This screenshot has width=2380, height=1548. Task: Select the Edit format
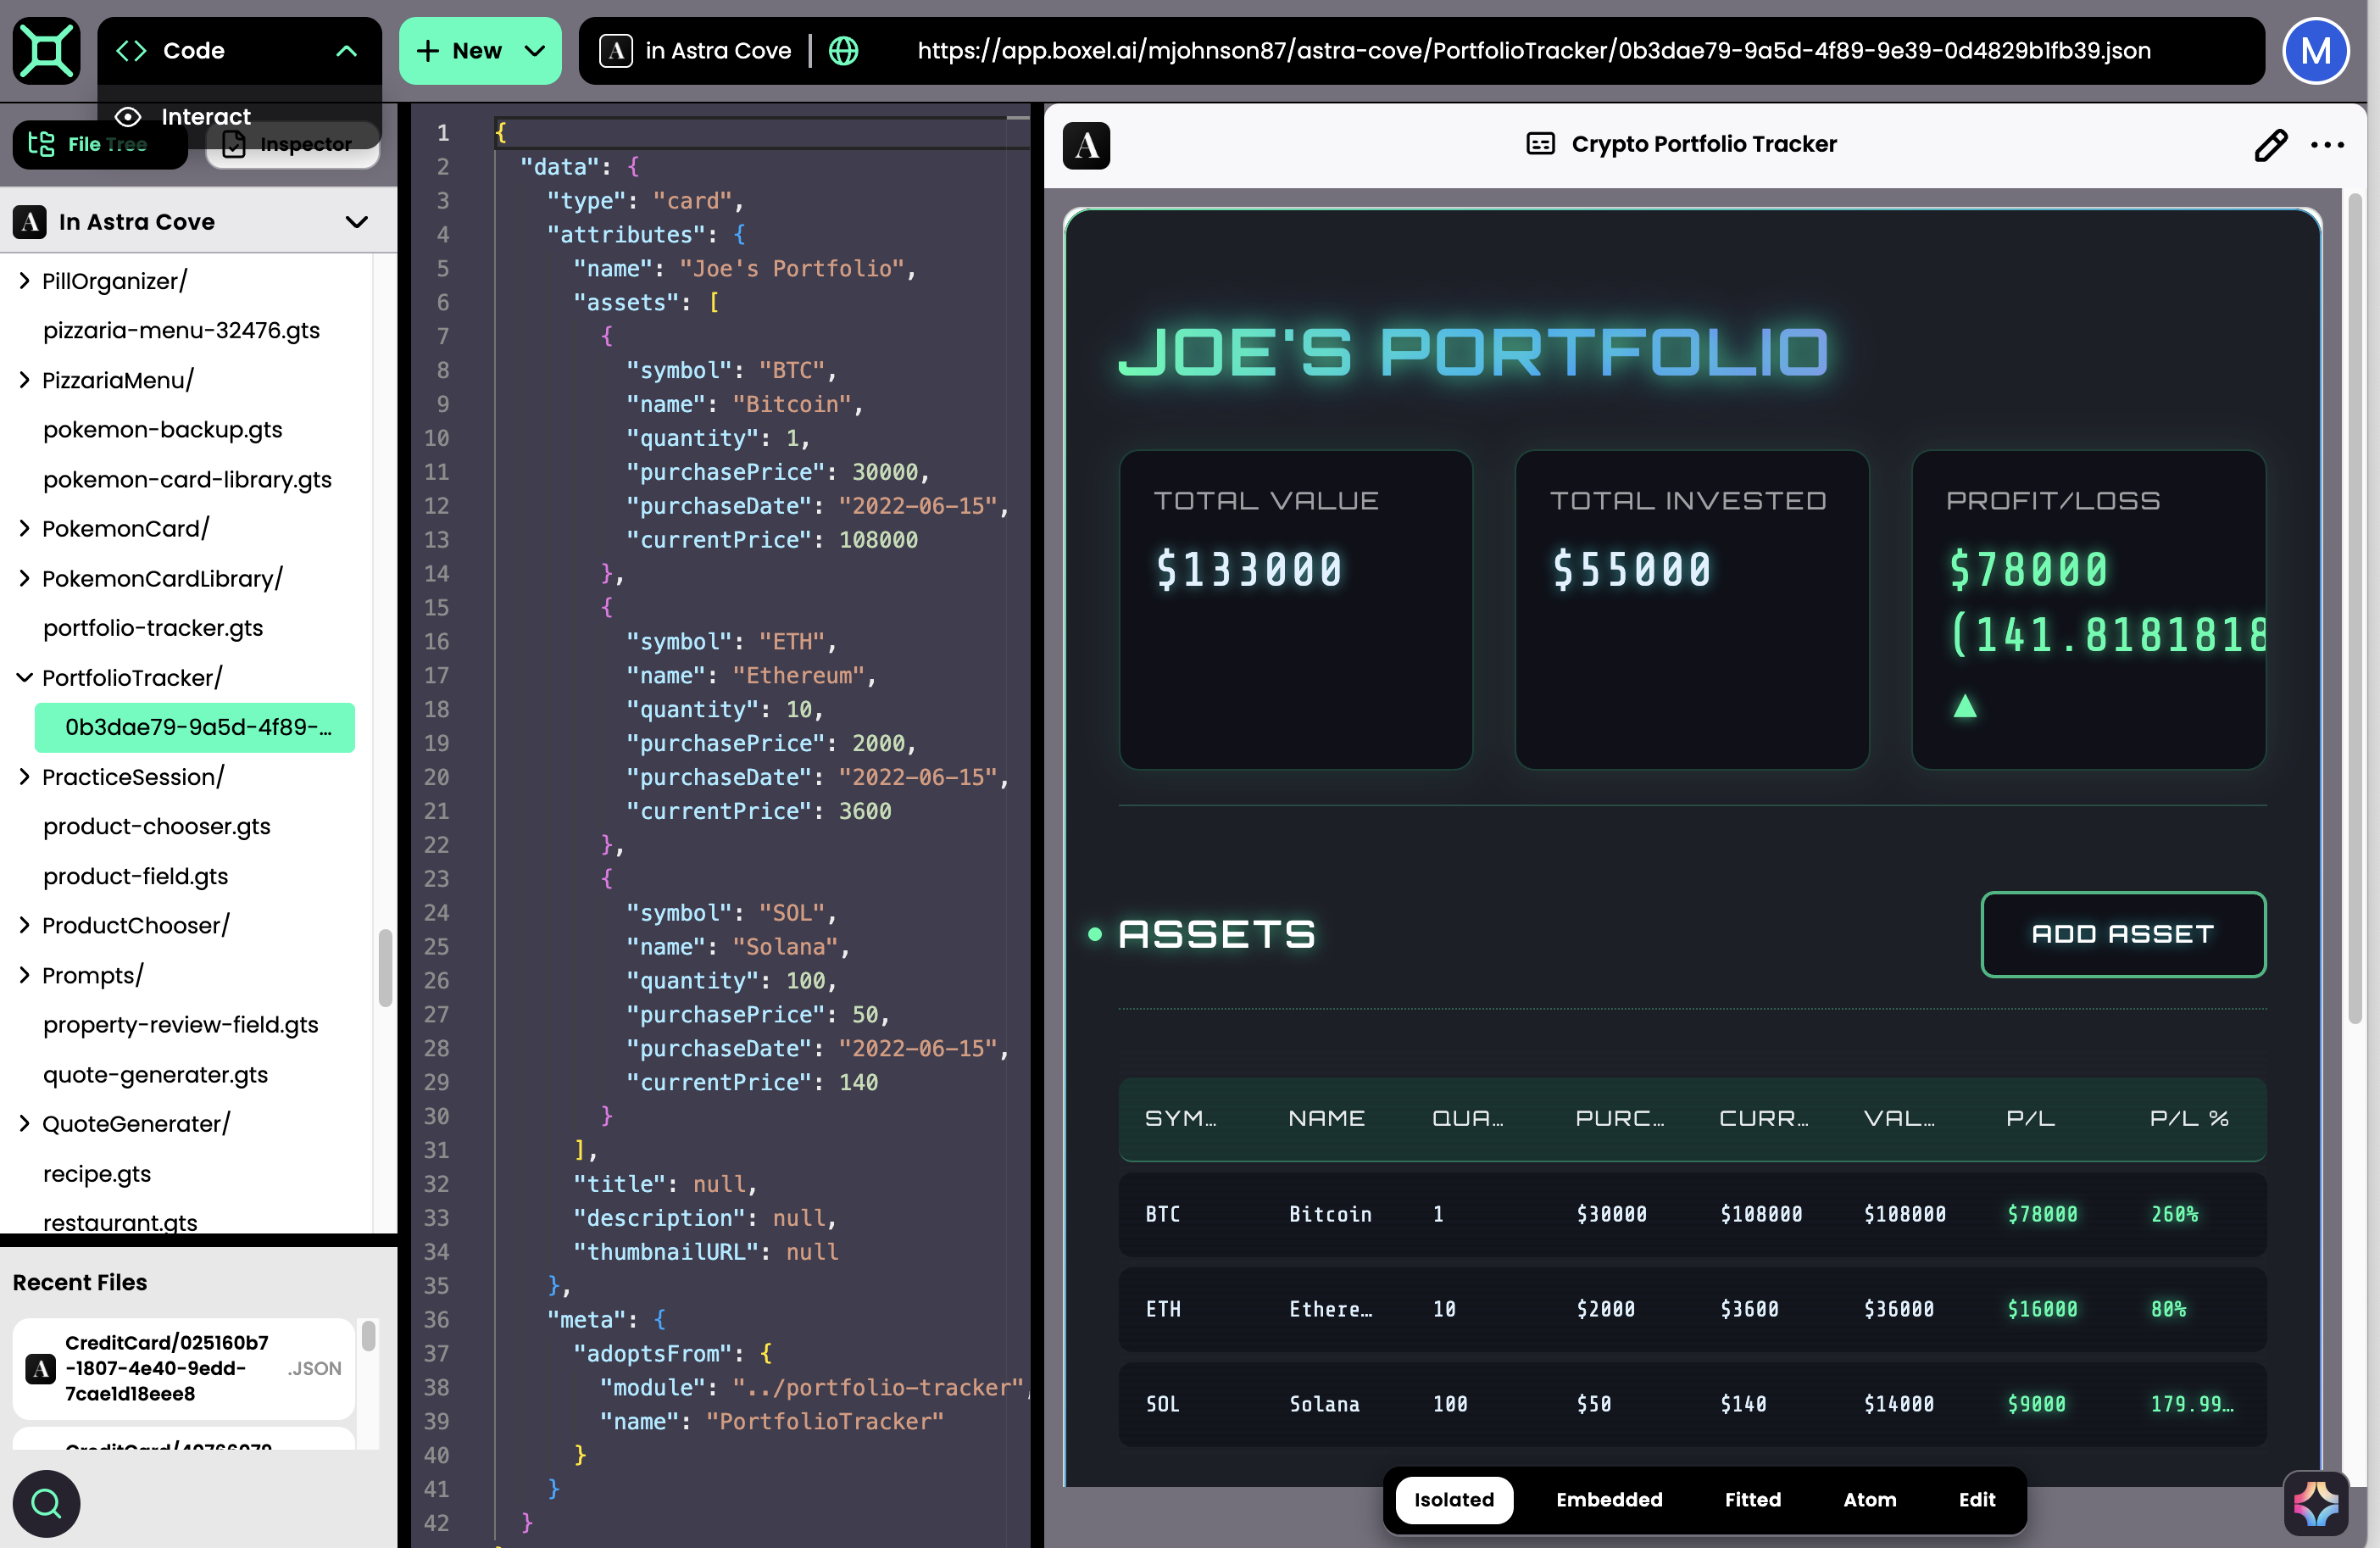[1976, 1499]
